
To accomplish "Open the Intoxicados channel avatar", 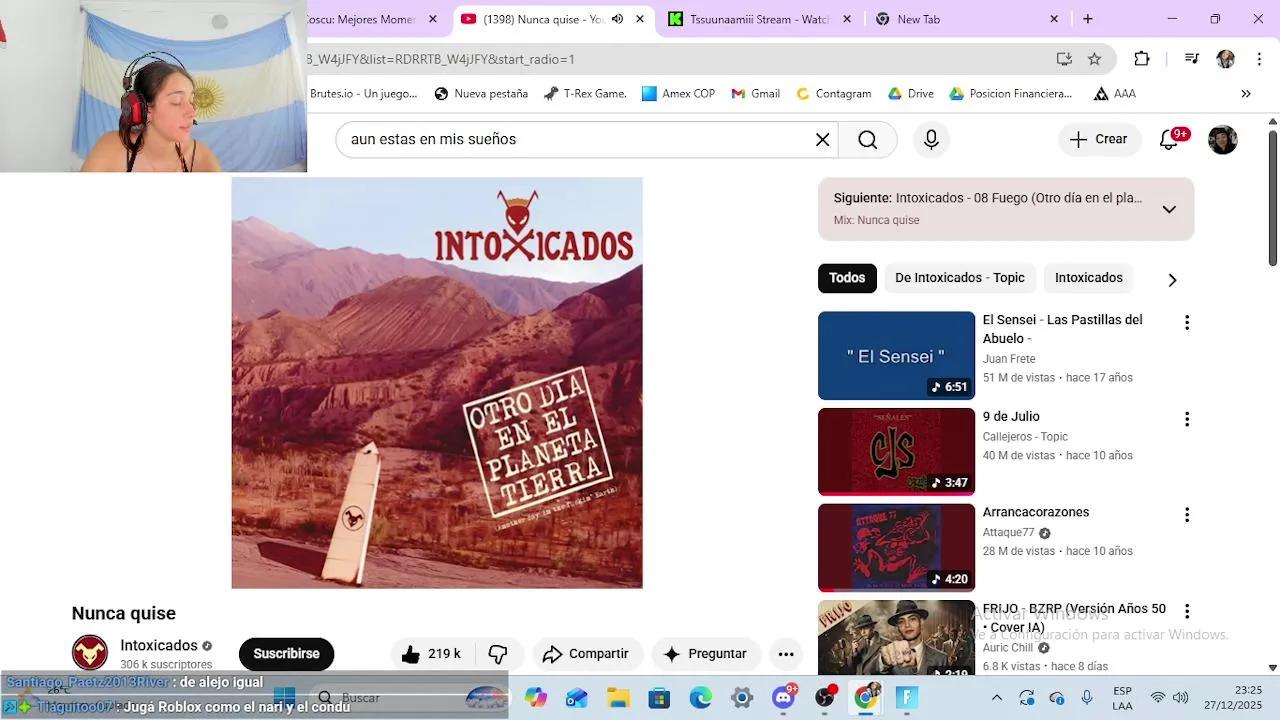I will coord(90,653).
